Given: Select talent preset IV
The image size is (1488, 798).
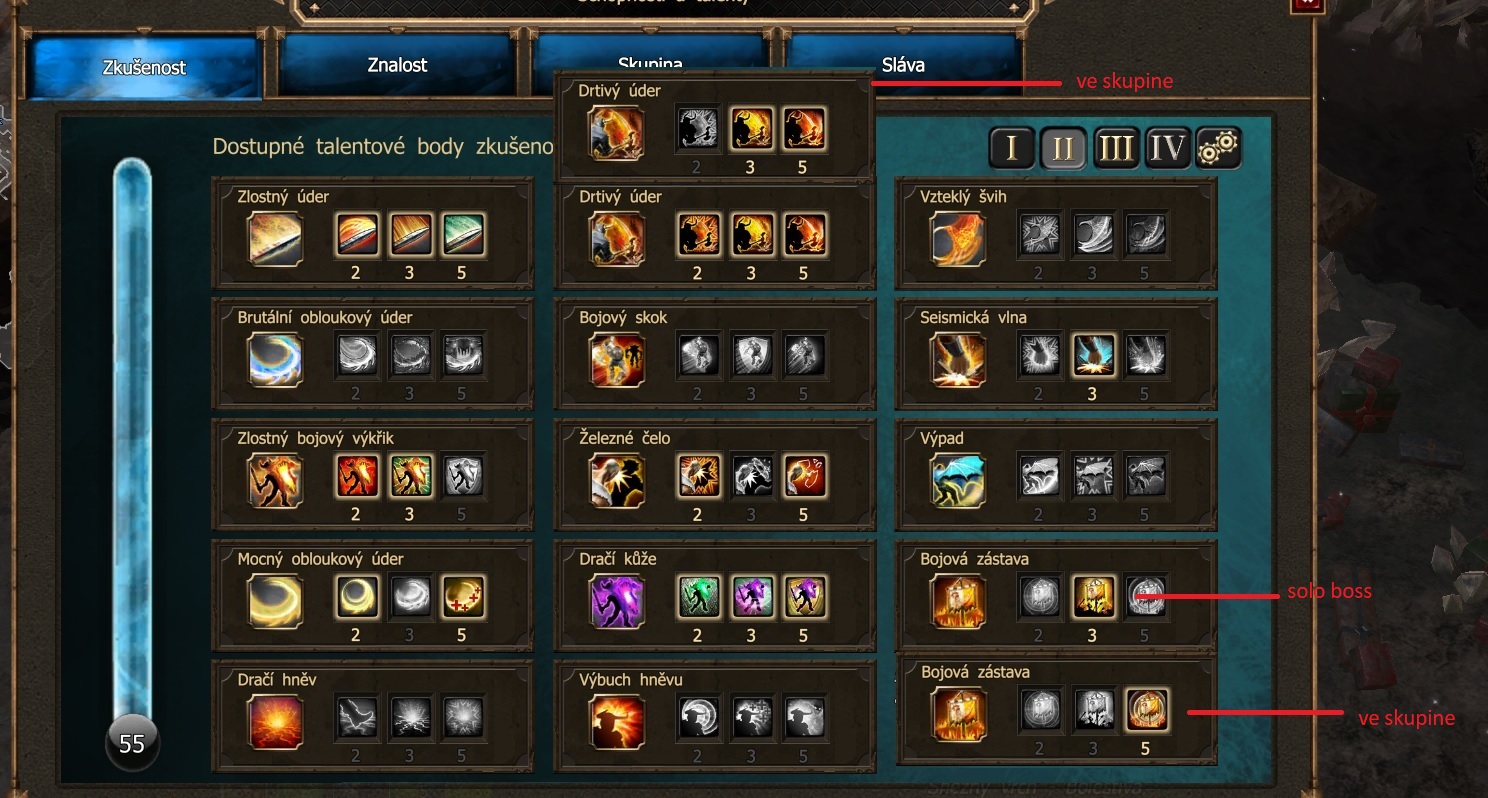Looking at the screenshot, I should pyautogui.click(x=1167, y=148).
